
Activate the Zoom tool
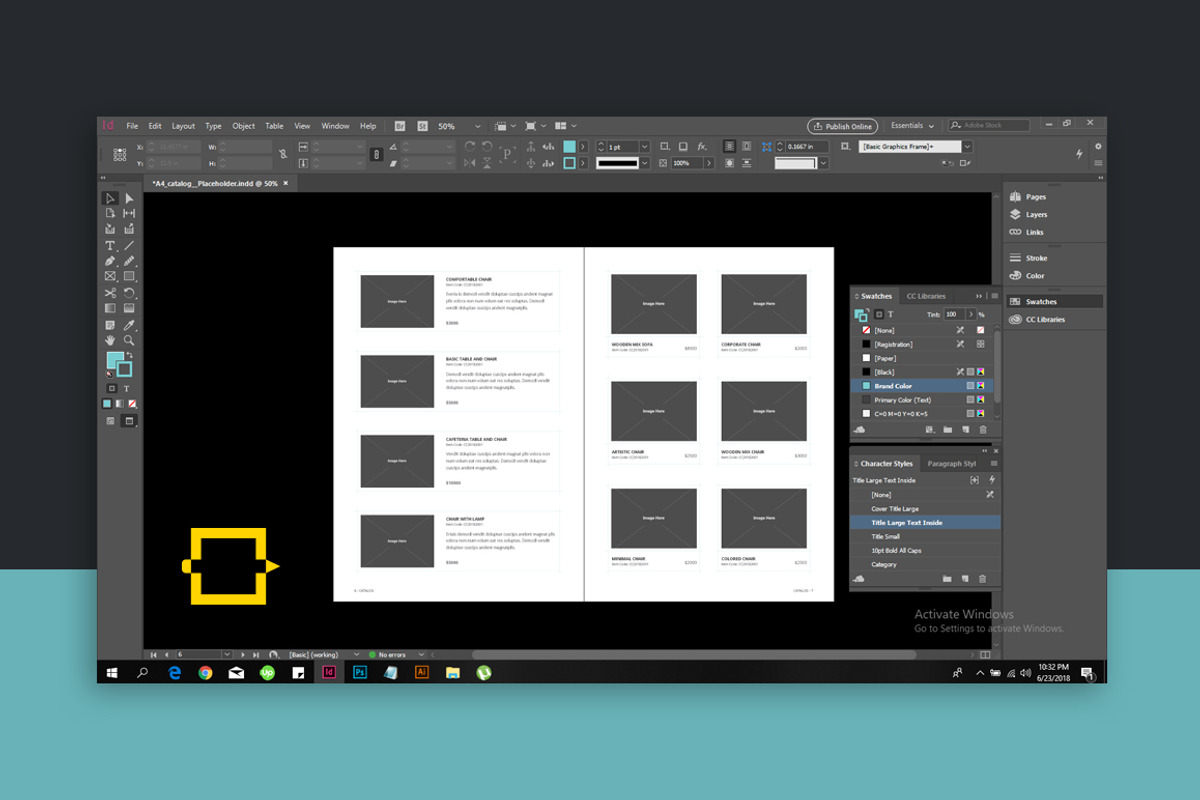pyautogui.click(x=129, y=340)
